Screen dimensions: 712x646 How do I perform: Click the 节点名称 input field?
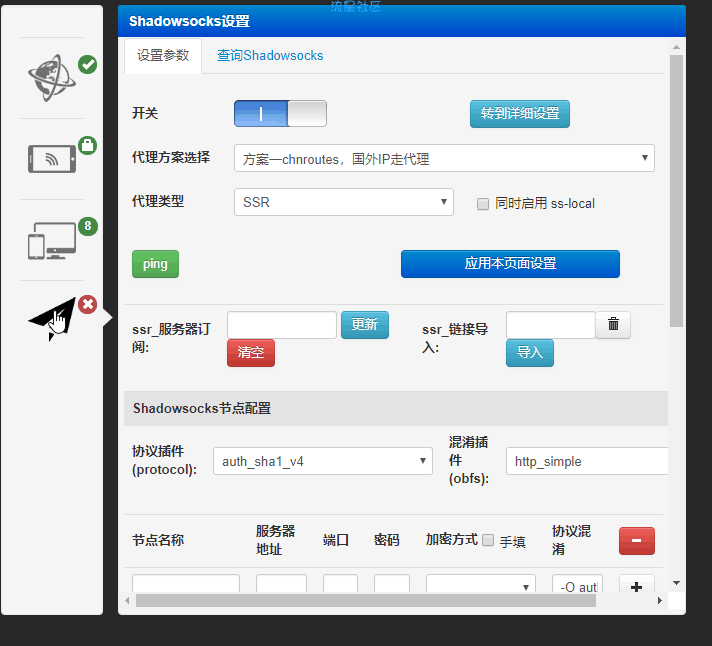(186, 584)
